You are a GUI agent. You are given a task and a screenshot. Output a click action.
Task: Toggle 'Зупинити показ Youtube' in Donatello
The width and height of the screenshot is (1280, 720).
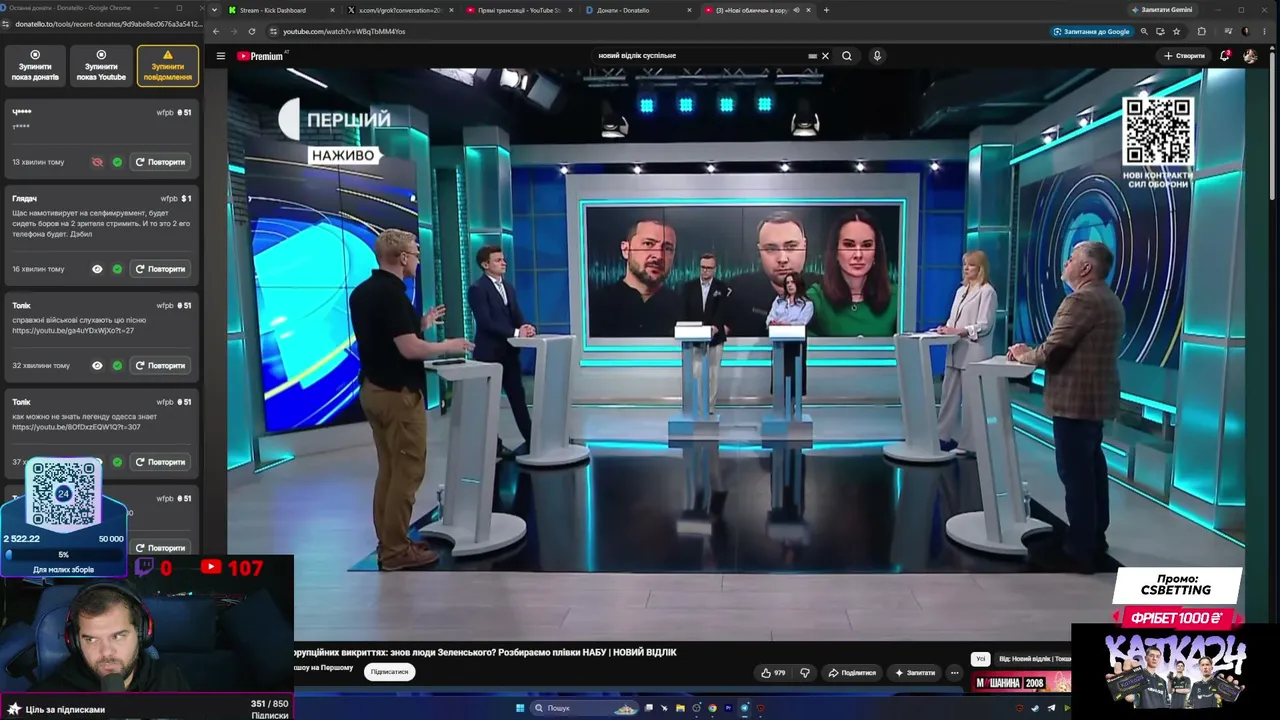click(101, 66)
